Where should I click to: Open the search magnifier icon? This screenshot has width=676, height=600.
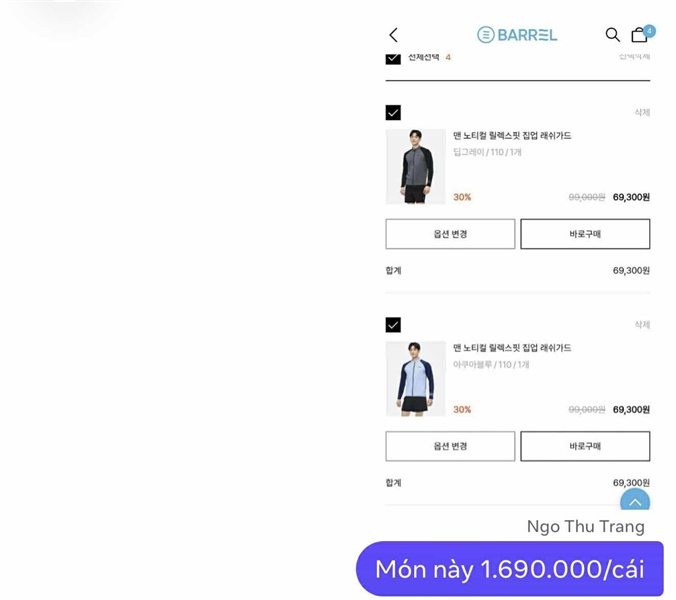[x=612, y=34]
